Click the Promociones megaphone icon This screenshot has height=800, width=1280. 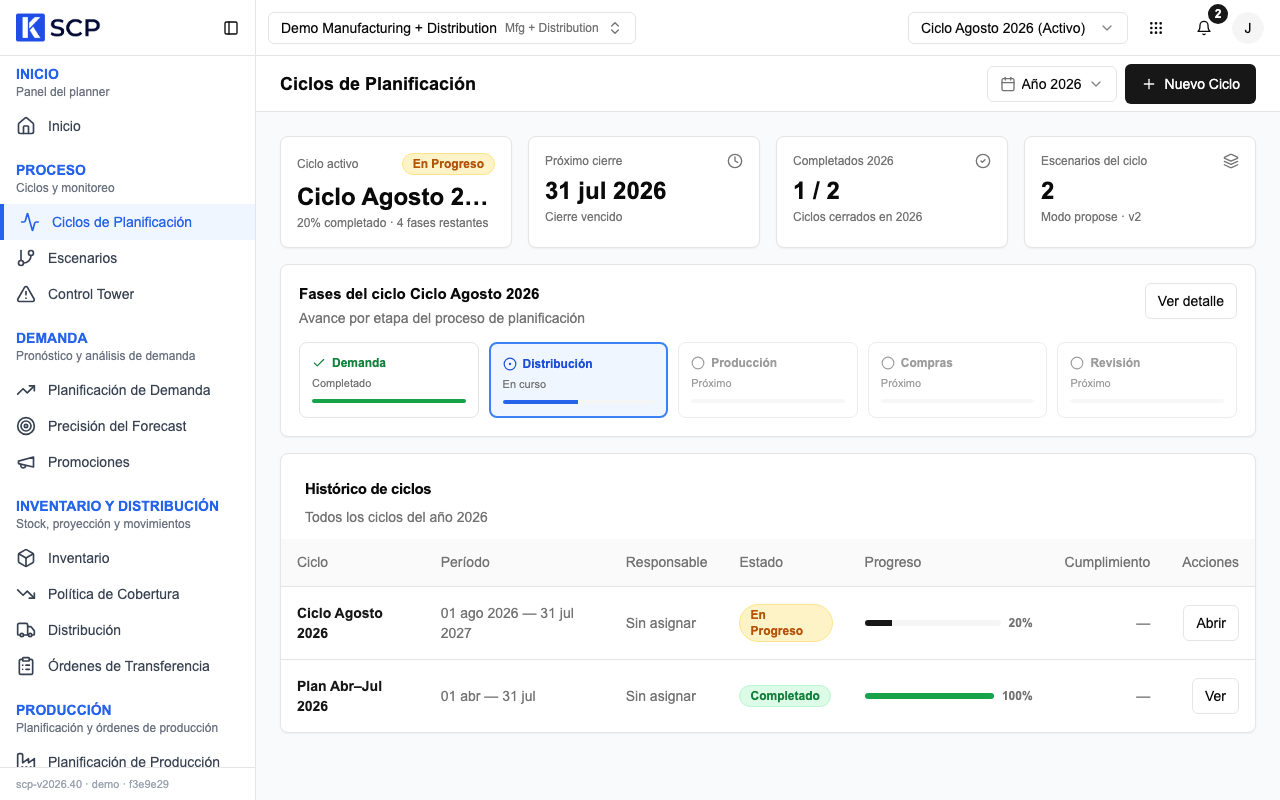(26, 462)
